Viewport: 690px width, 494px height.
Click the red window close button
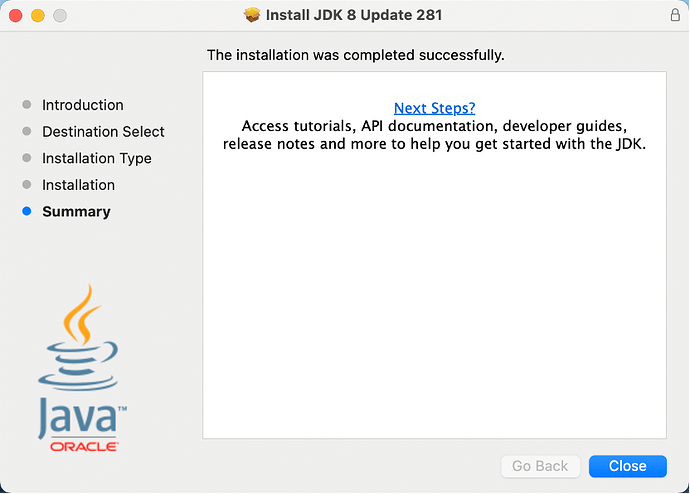click(16, 16)
